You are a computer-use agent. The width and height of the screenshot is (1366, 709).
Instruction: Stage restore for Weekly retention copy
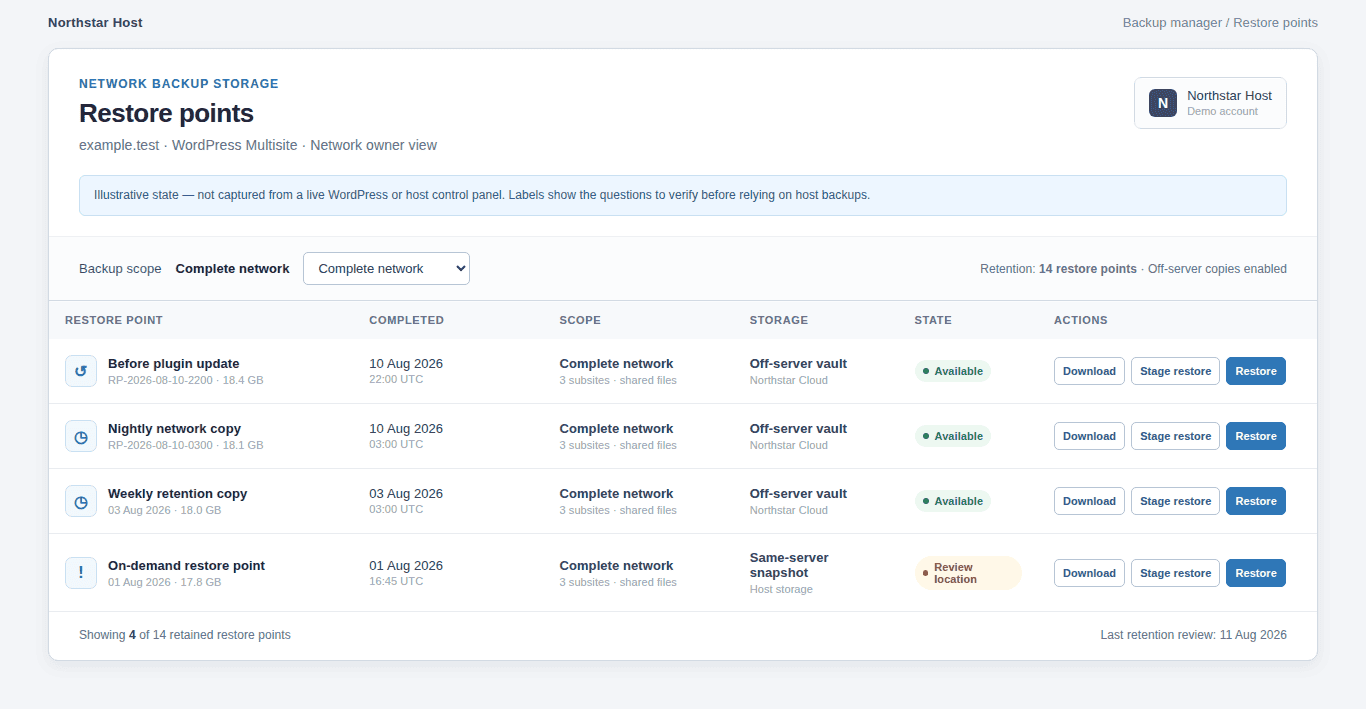(1175, 501)
